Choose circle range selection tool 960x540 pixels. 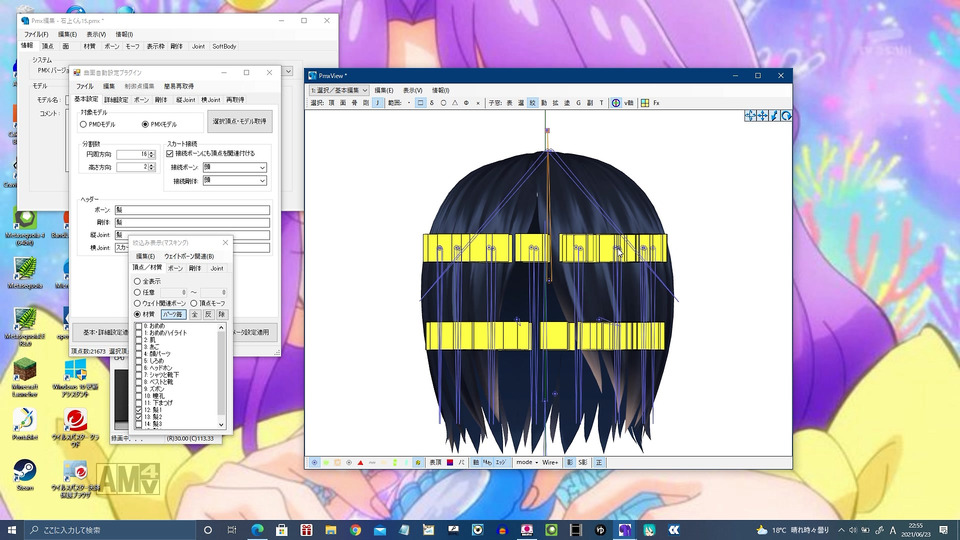pos(443,103)
